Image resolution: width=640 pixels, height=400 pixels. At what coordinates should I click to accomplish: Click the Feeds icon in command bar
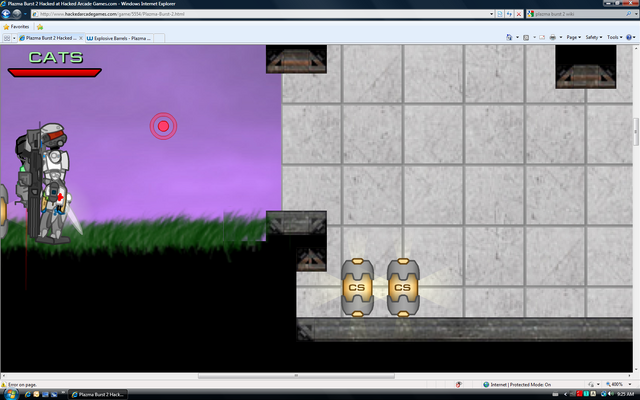pos(526,38)
